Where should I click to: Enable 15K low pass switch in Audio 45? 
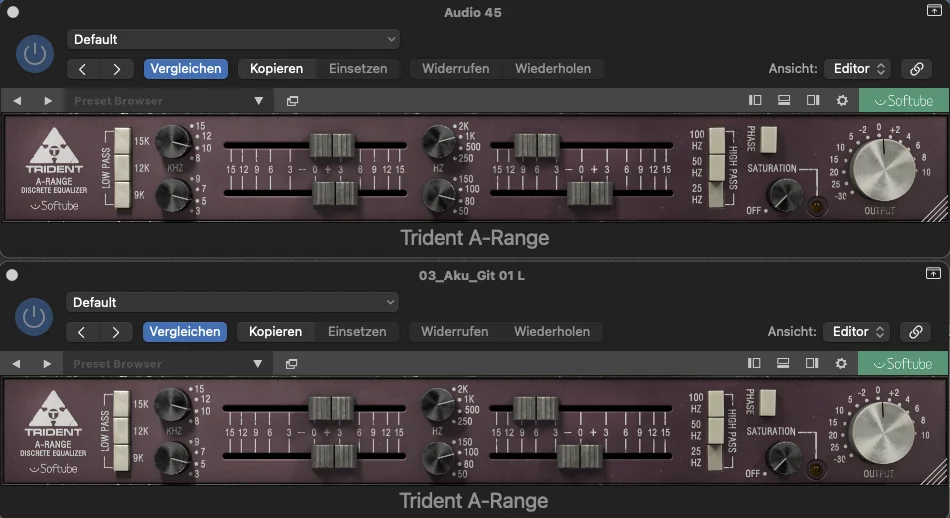pos(122,141)
